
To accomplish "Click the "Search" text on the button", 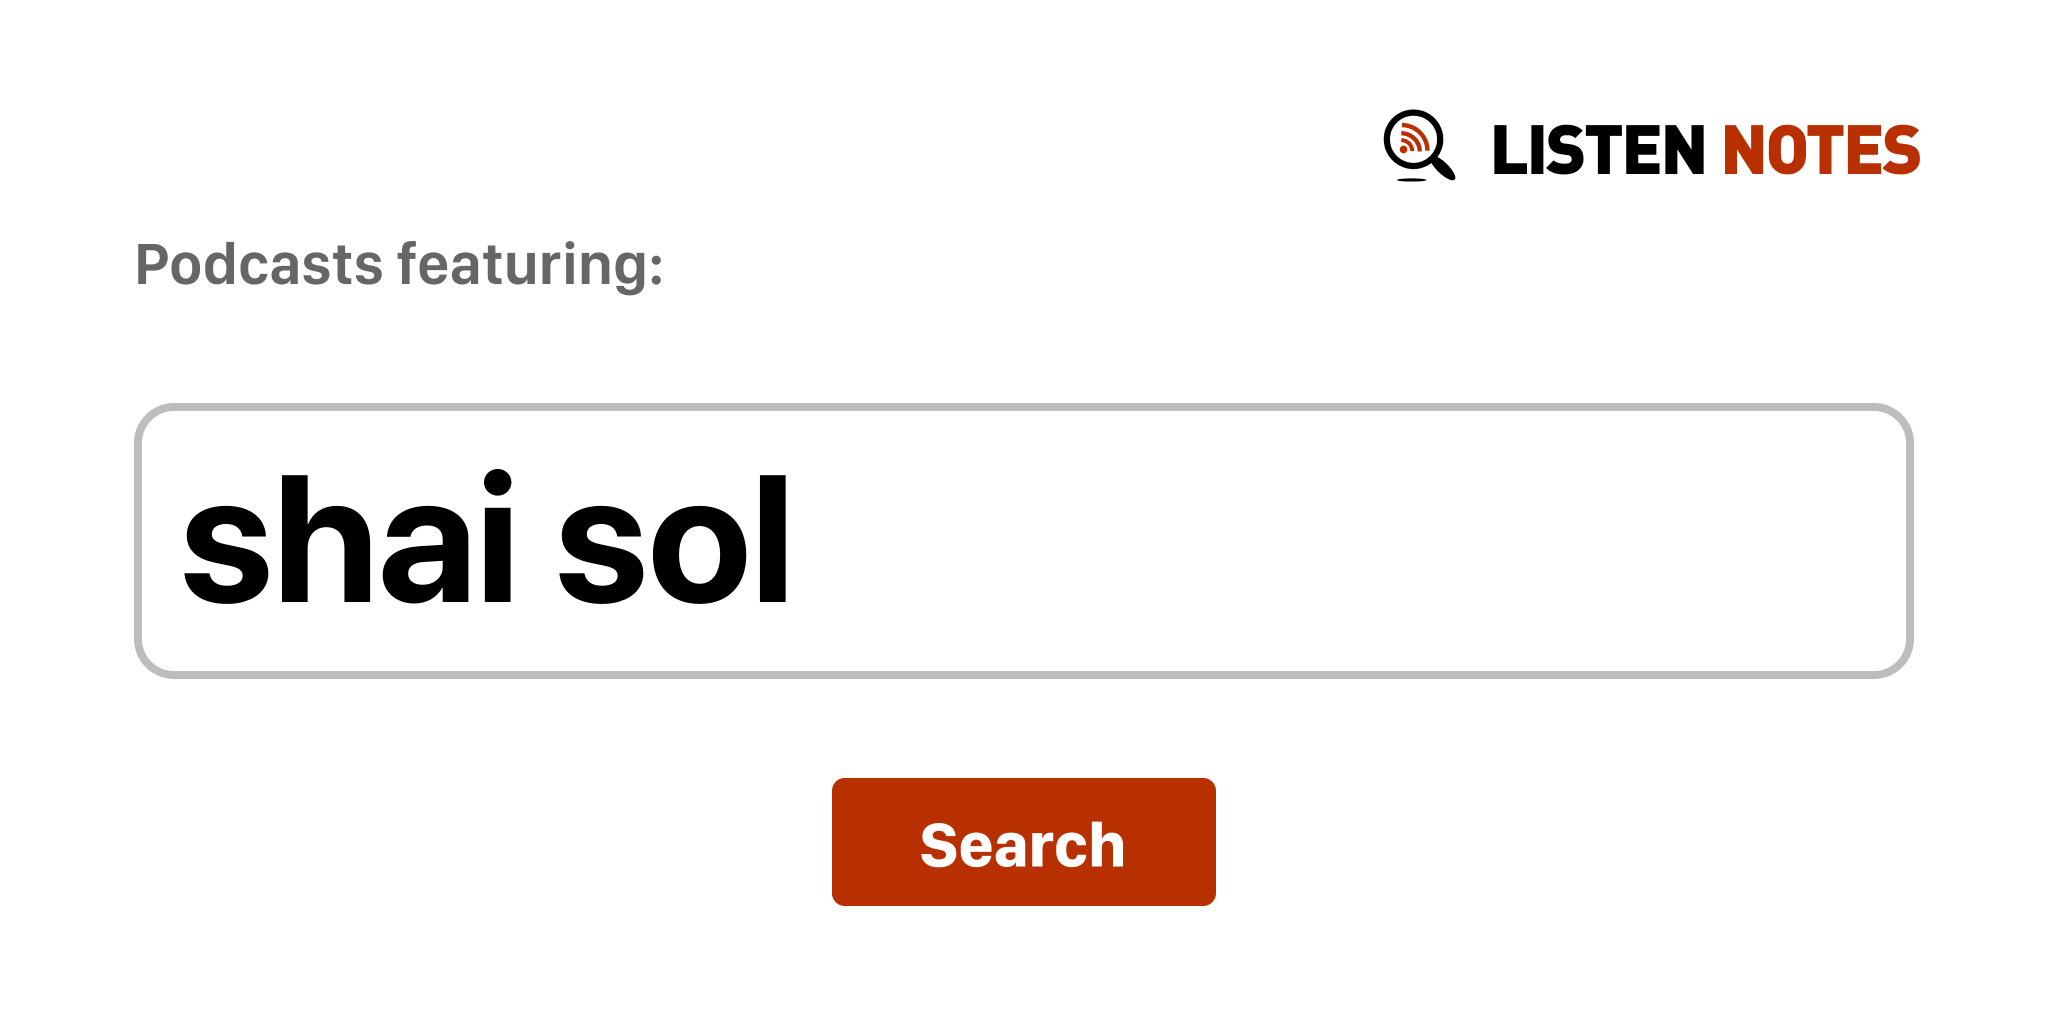I will tap(1023, 845).
